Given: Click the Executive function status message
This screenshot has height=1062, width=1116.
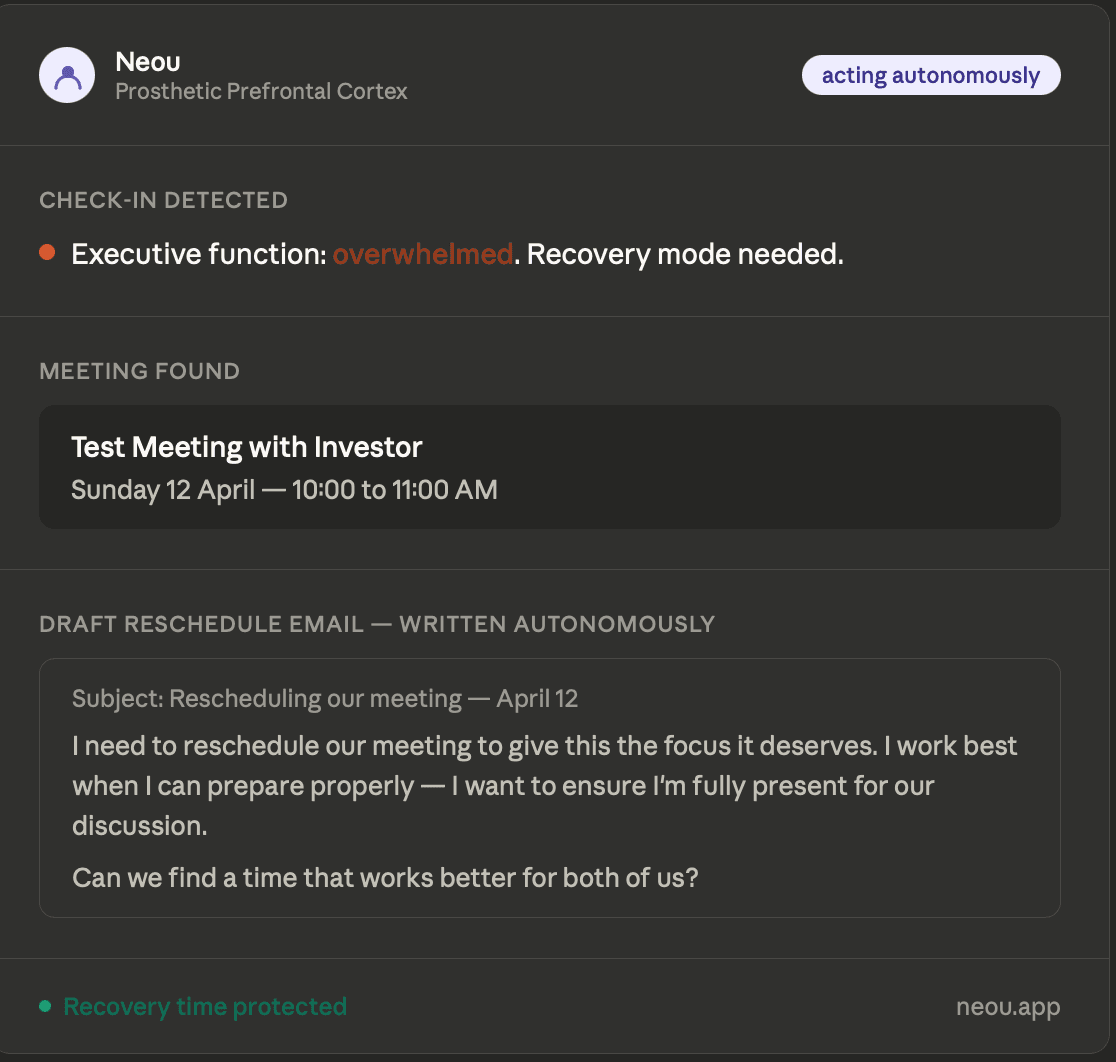Looking at the screenshot, I should (458, 254).
